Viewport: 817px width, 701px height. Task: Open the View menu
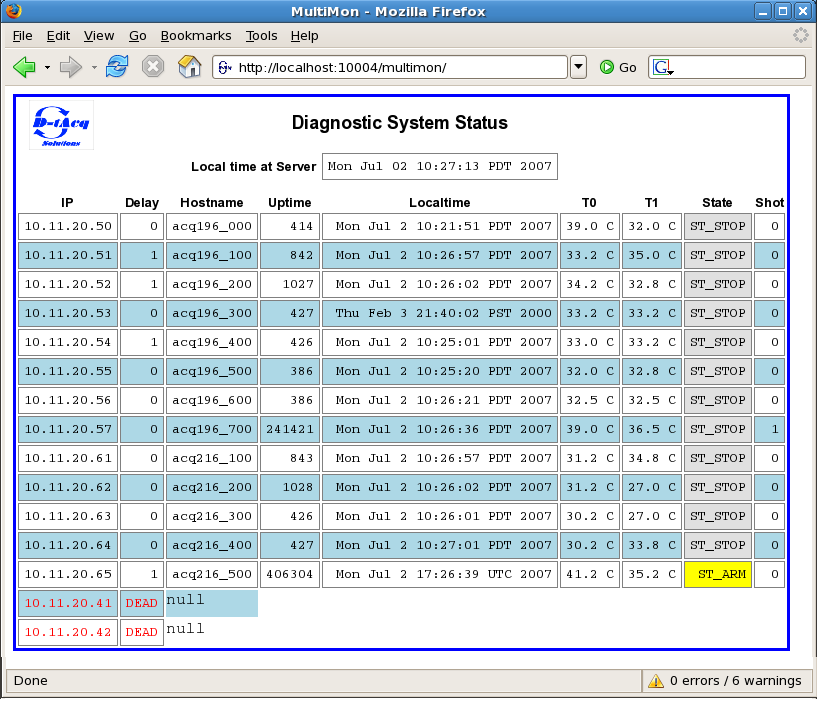pos(98,36)
